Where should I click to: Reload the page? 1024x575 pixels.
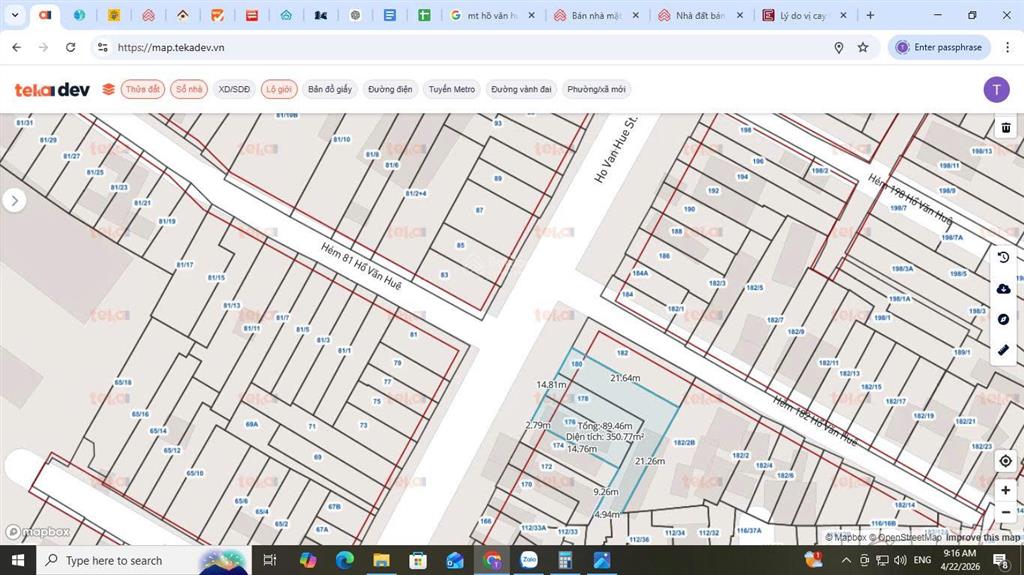71,47
